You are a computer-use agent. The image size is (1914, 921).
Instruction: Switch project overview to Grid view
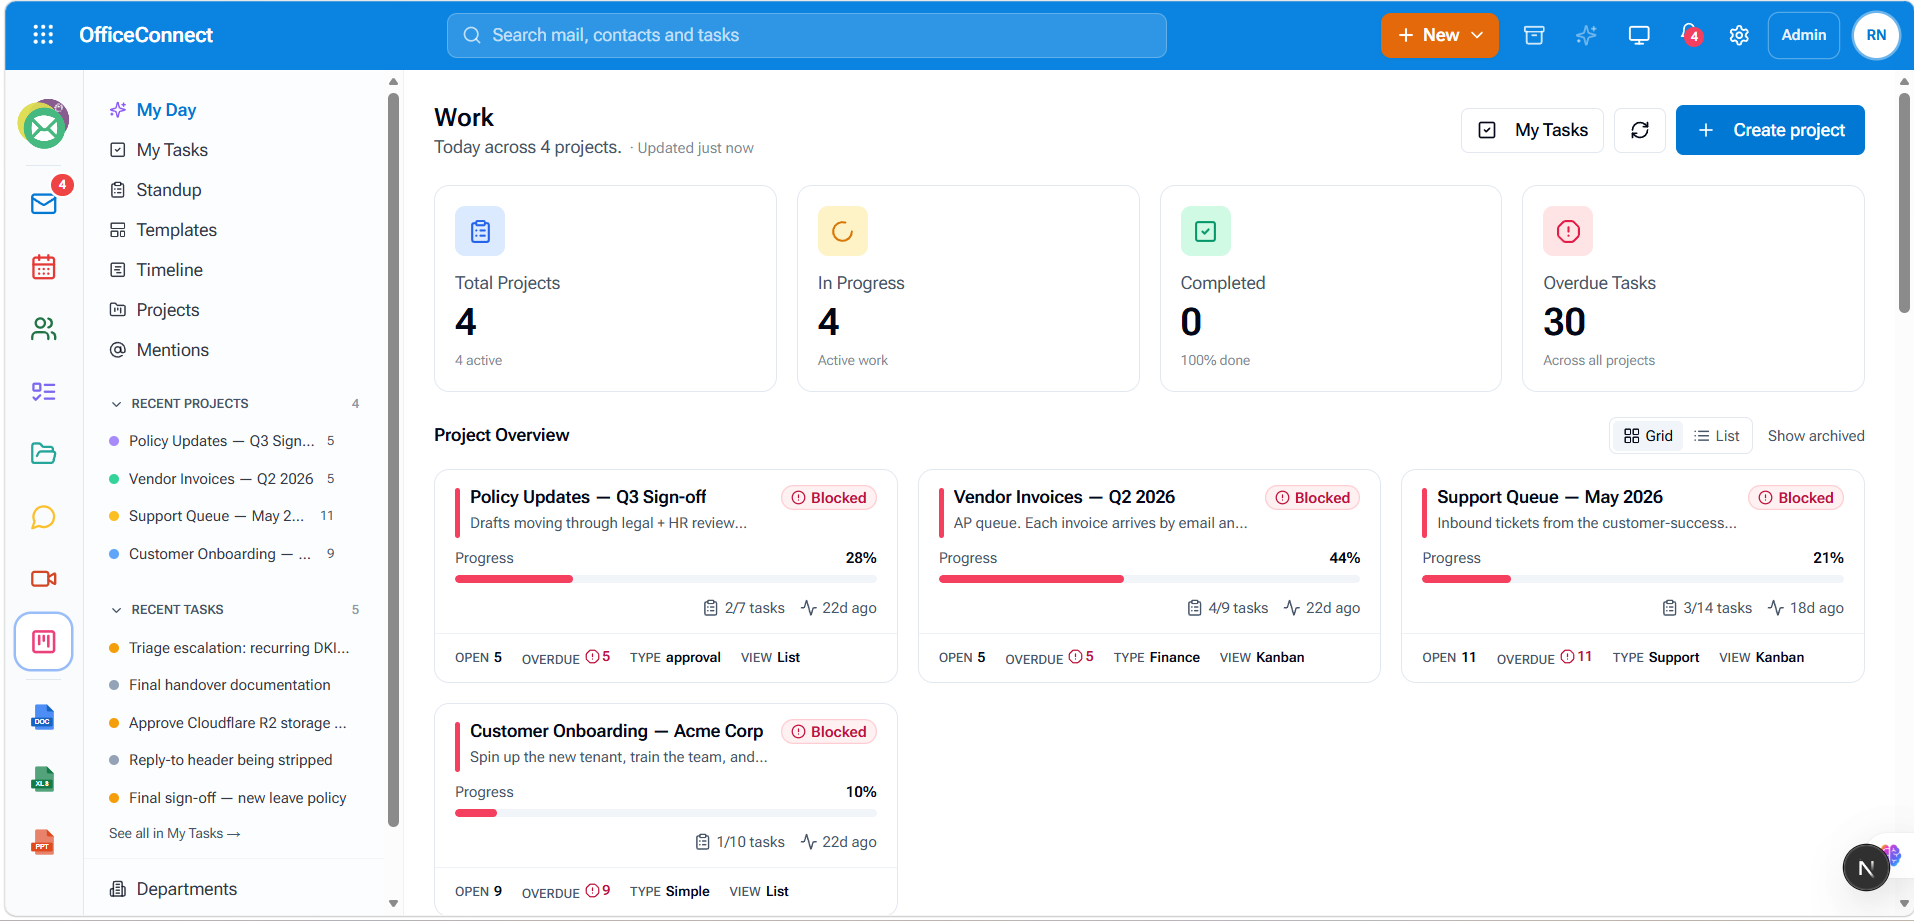click(1648, 436)
